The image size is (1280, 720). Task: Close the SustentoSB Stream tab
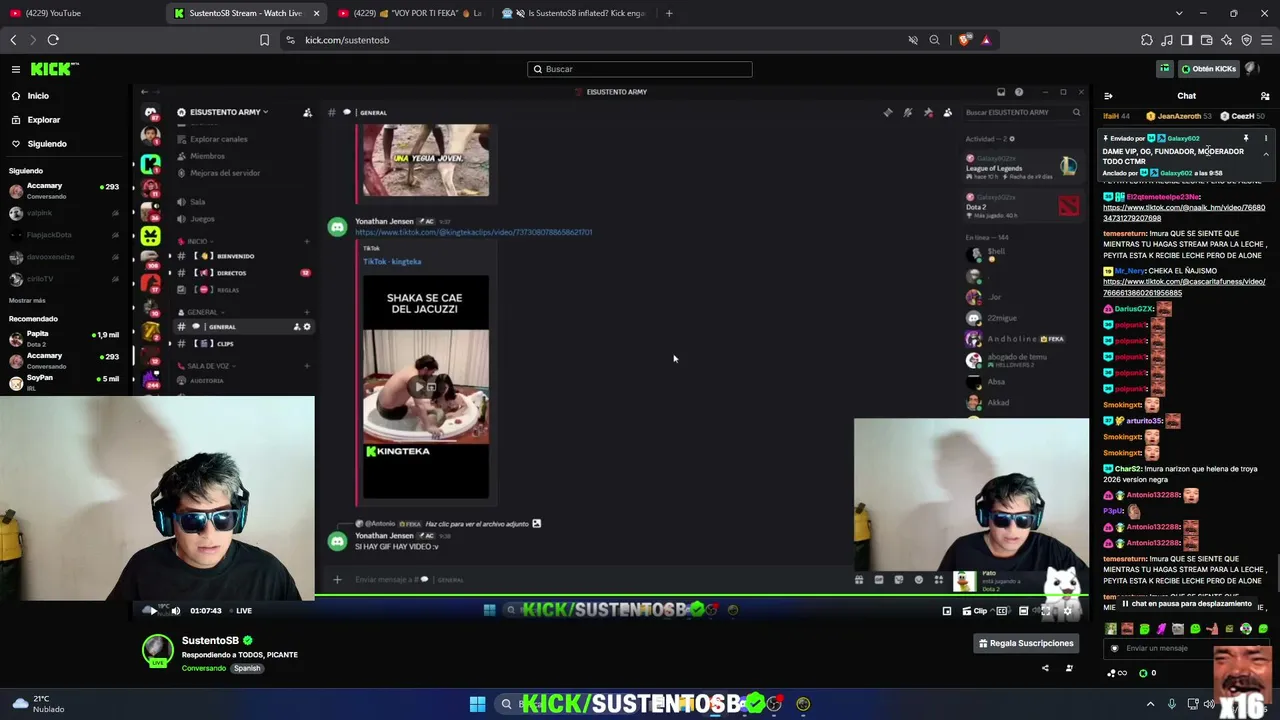(316, 13)
